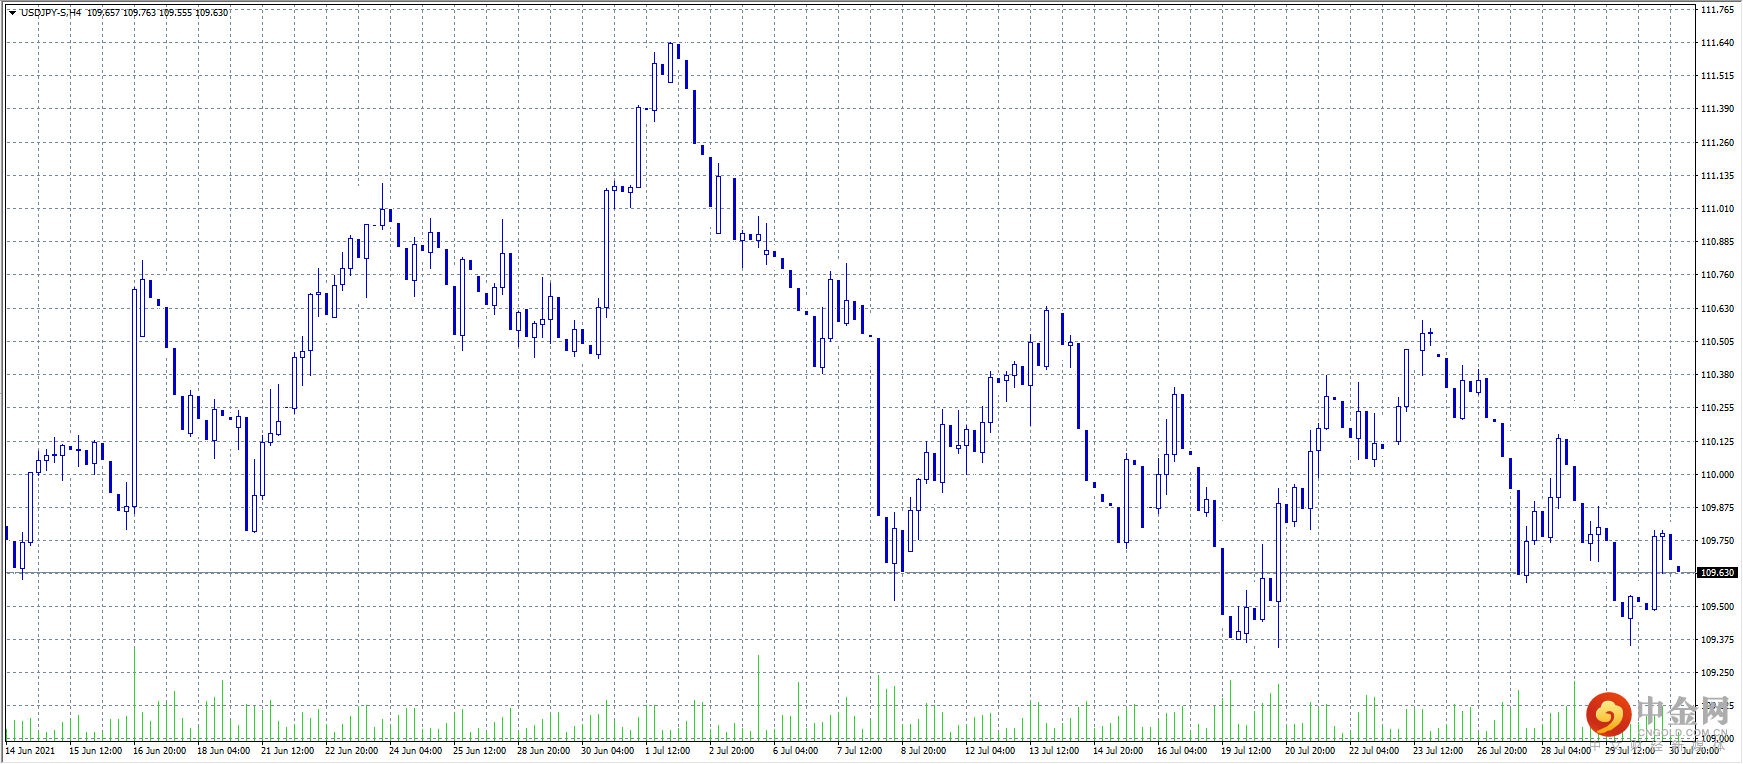Click the 111.135 price axis label
This screenshot has width=1743, height=764.
click(1717, 176)
